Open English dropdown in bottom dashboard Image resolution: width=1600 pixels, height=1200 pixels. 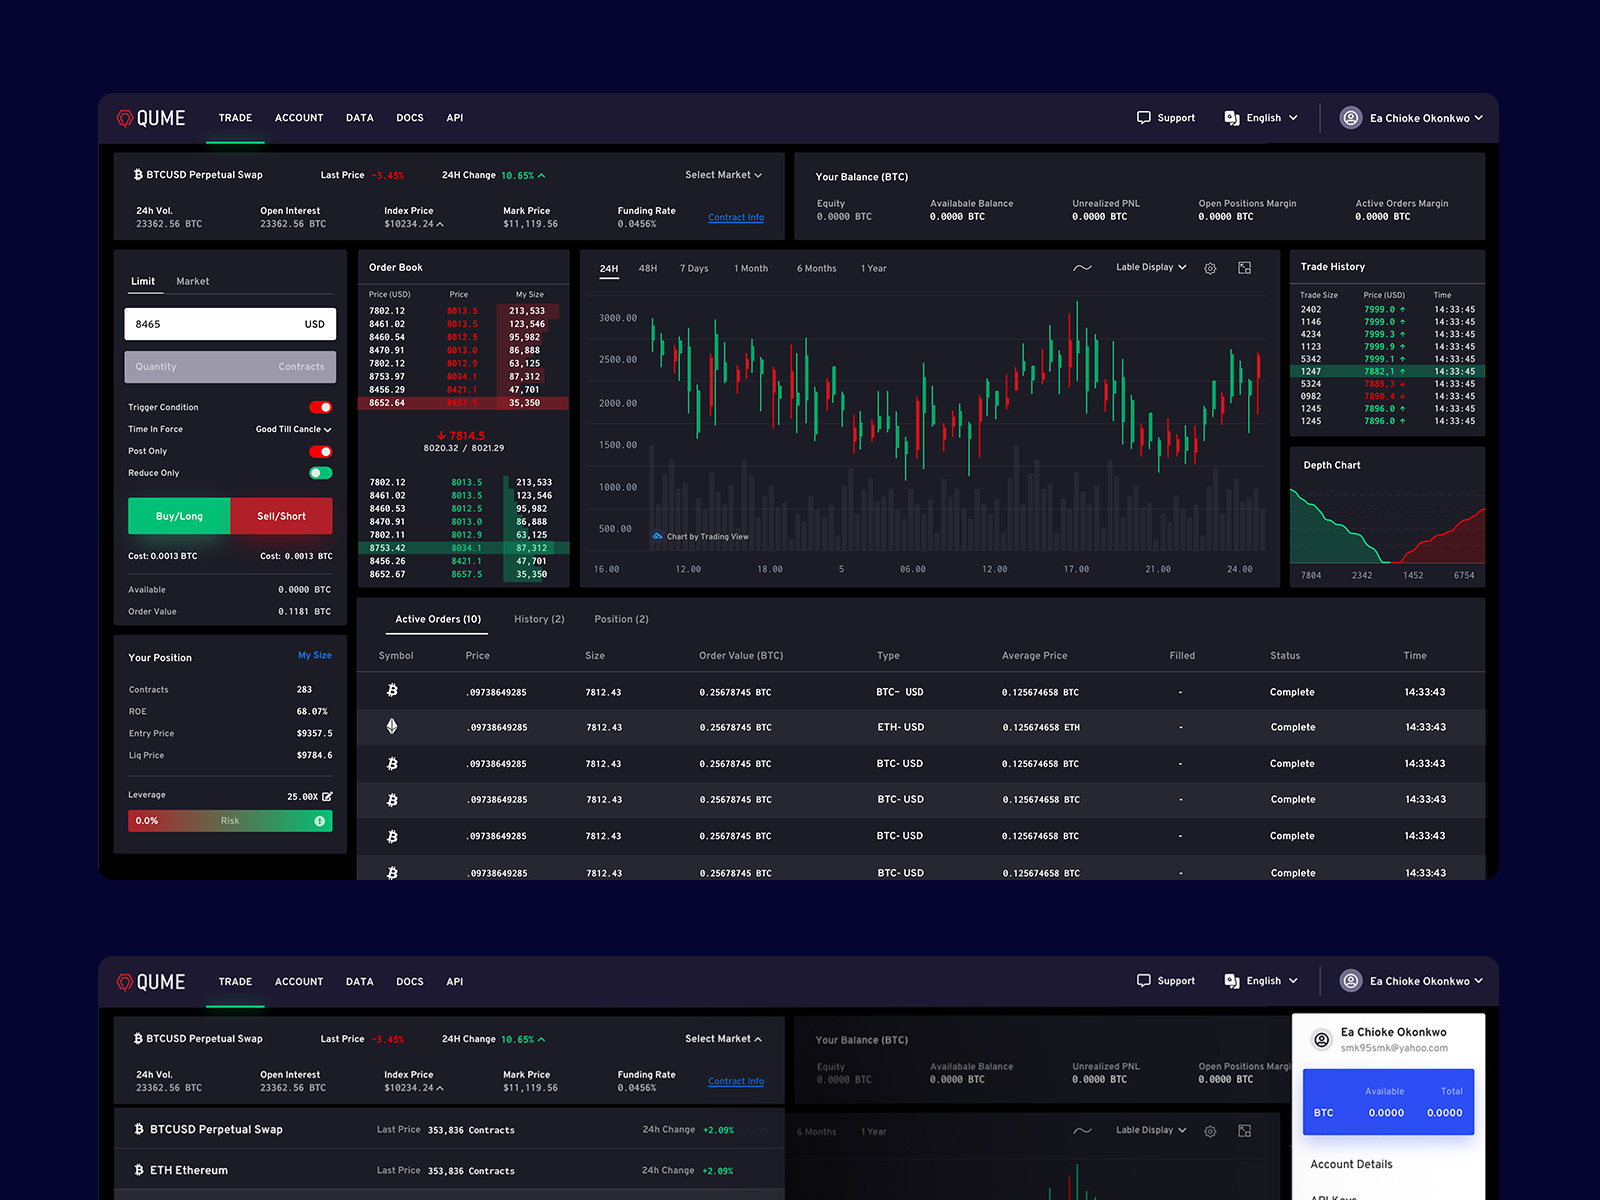[1272, 981]
